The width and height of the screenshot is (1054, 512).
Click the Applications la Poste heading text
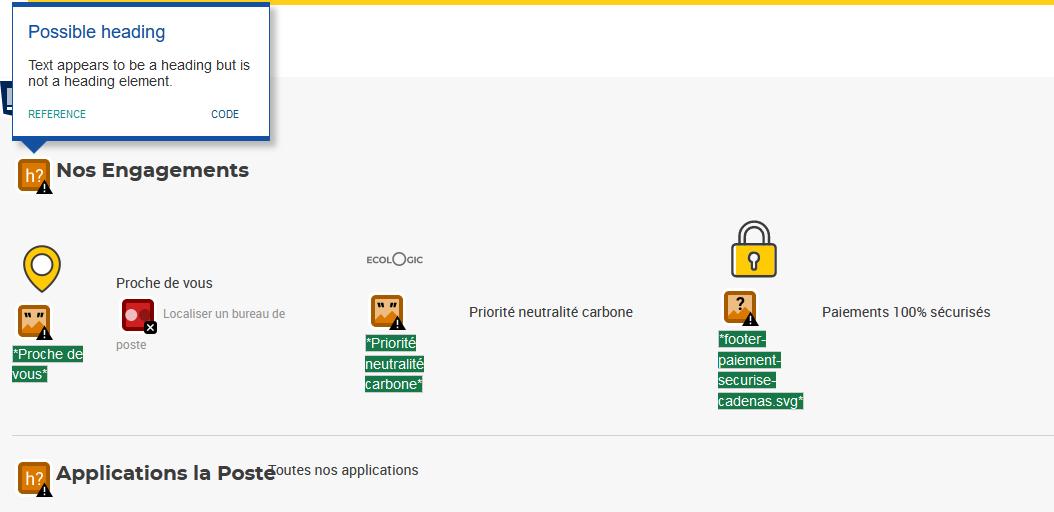click(165, 474)
